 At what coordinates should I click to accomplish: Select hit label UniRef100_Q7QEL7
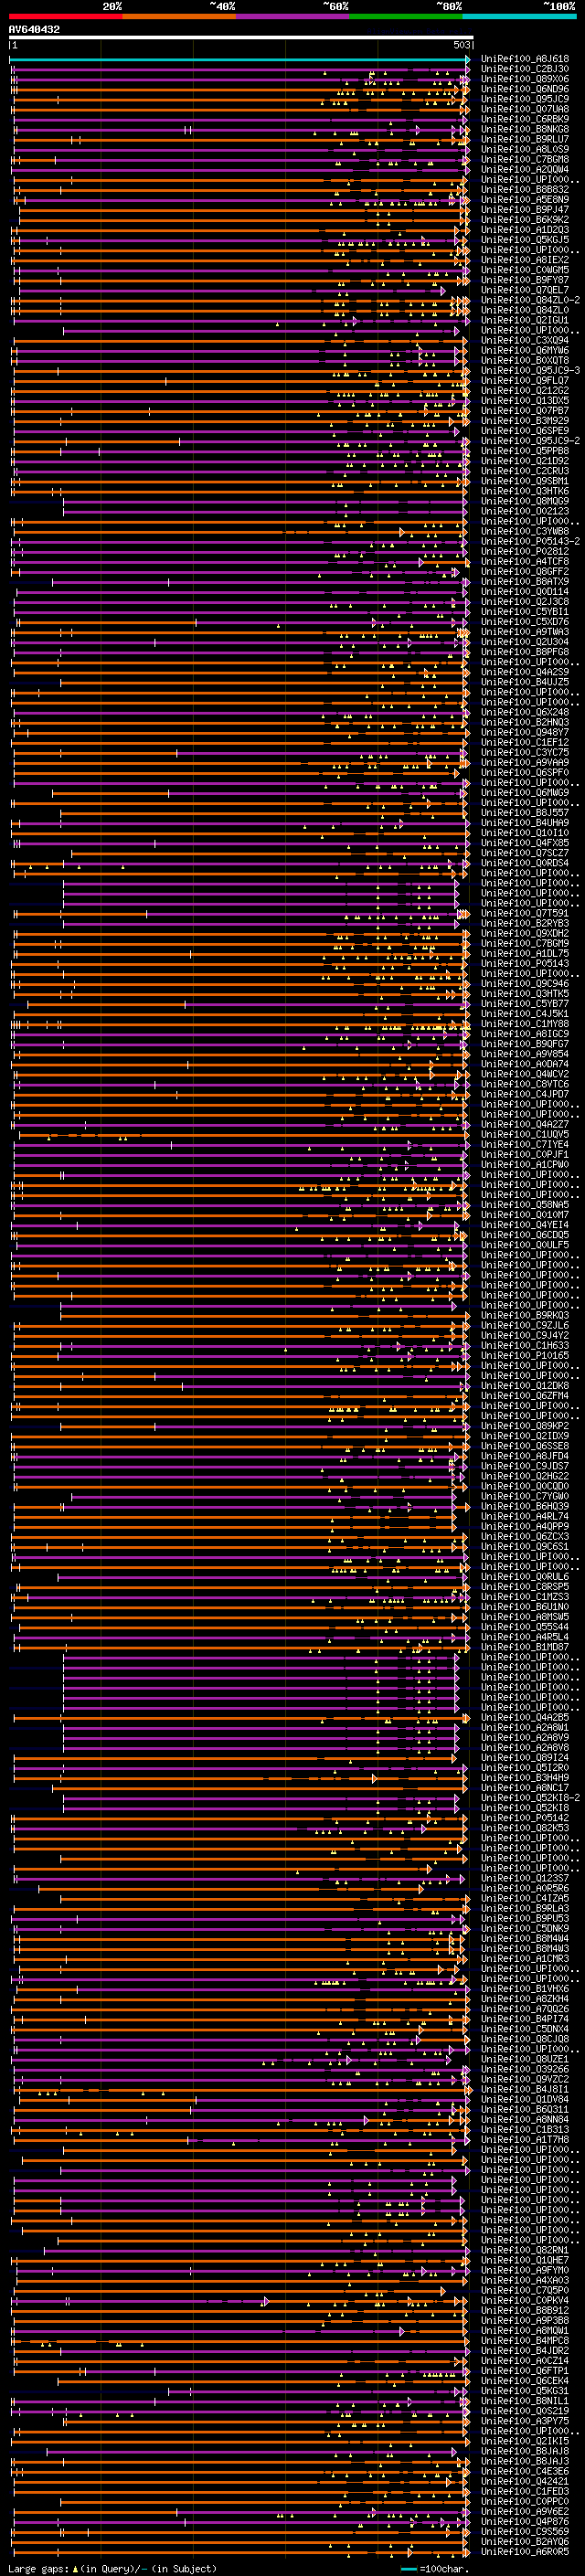pyautogui.click(x=525, y=290)
